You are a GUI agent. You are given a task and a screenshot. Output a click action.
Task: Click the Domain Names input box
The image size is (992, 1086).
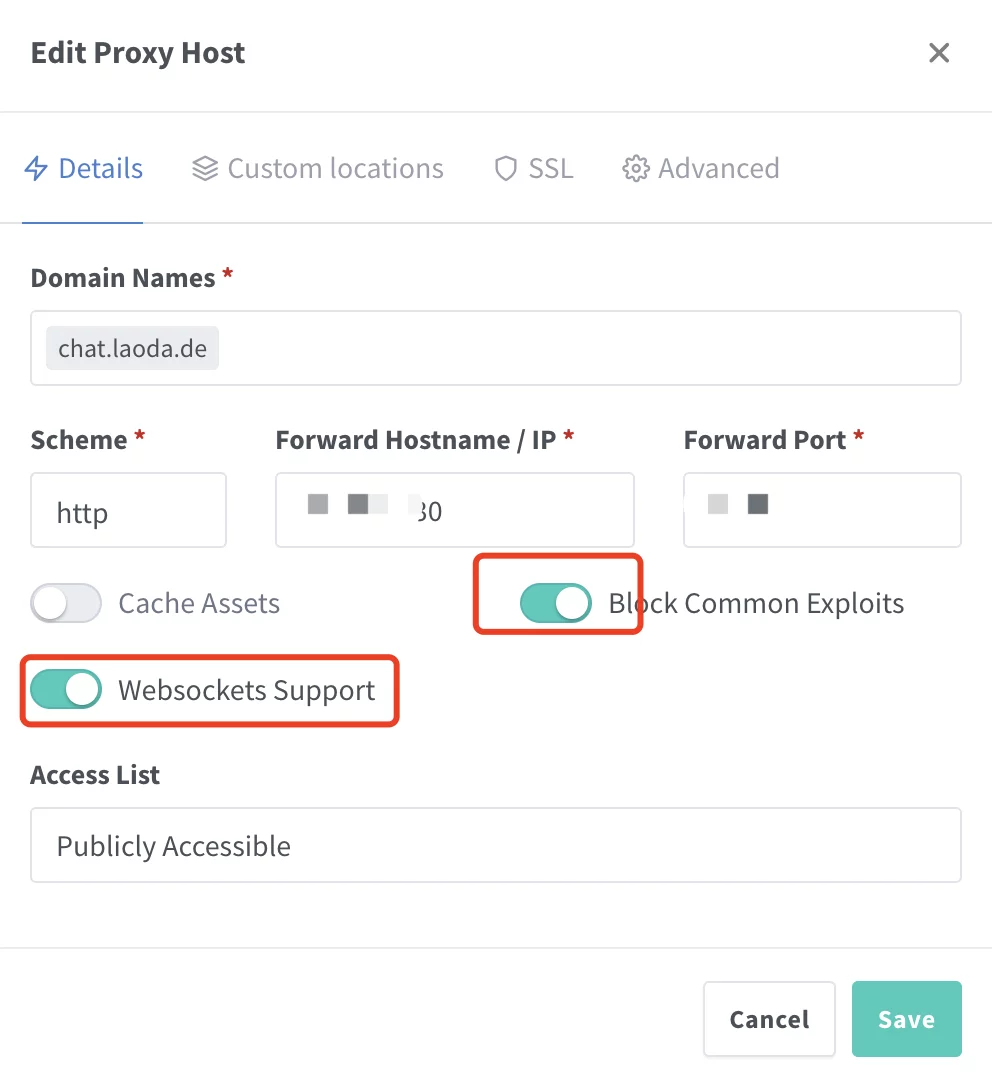(x=590, y=349)
